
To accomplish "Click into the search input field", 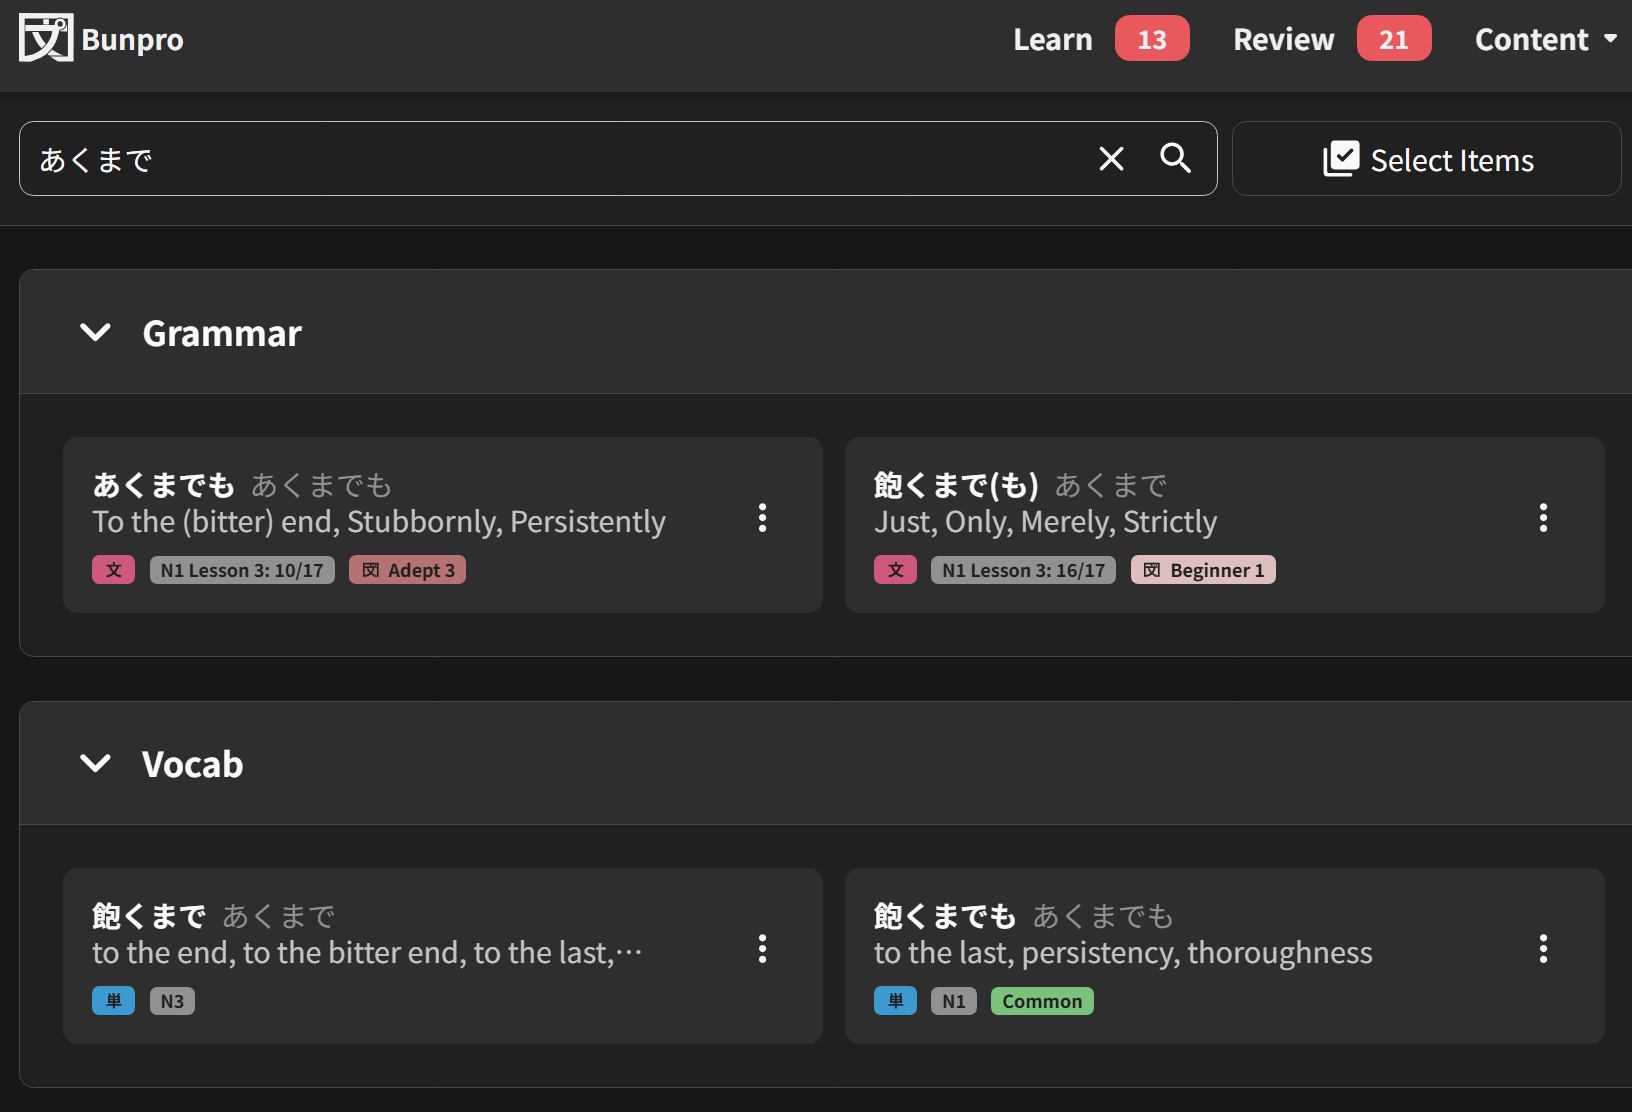I will (560, 159).
